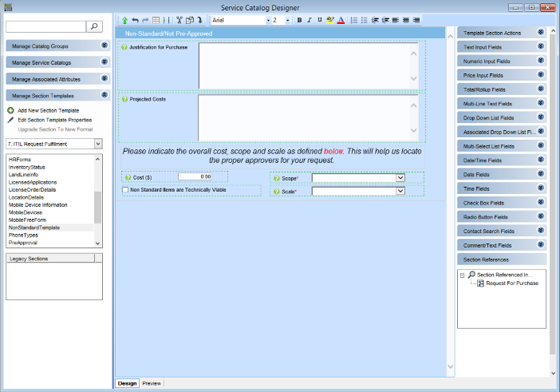Expand Manage Associated Attributes panel

104,78
